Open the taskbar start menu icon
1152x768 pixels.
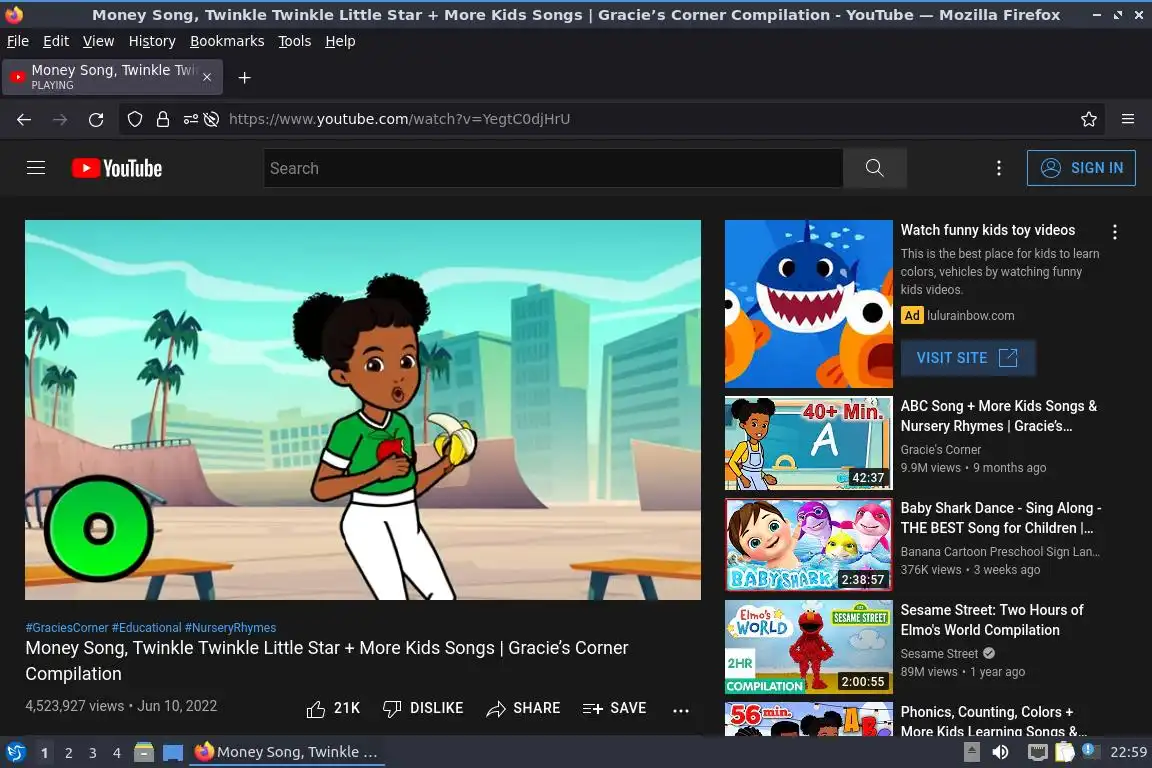[x=15, y=752]
